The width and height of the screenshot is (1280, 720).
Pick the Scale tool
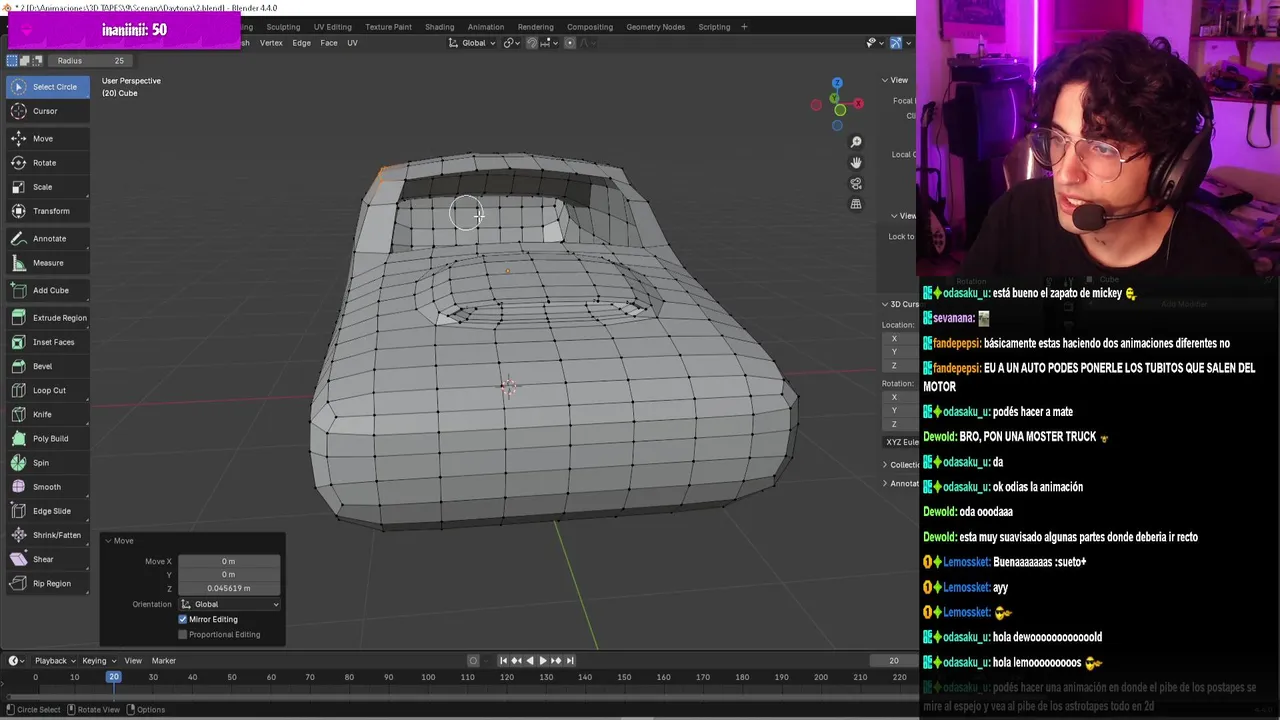pyautogui.click(x=47, y=187)
